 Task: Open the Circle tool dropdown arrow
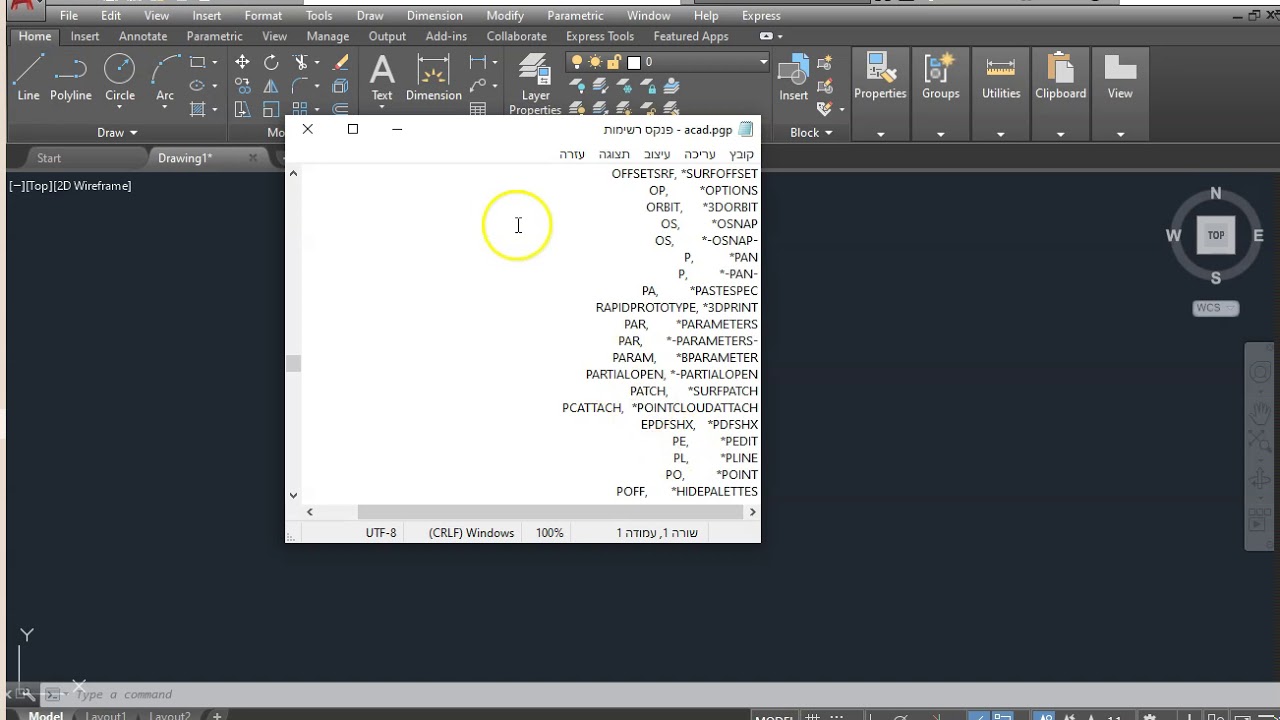(120, 107)
